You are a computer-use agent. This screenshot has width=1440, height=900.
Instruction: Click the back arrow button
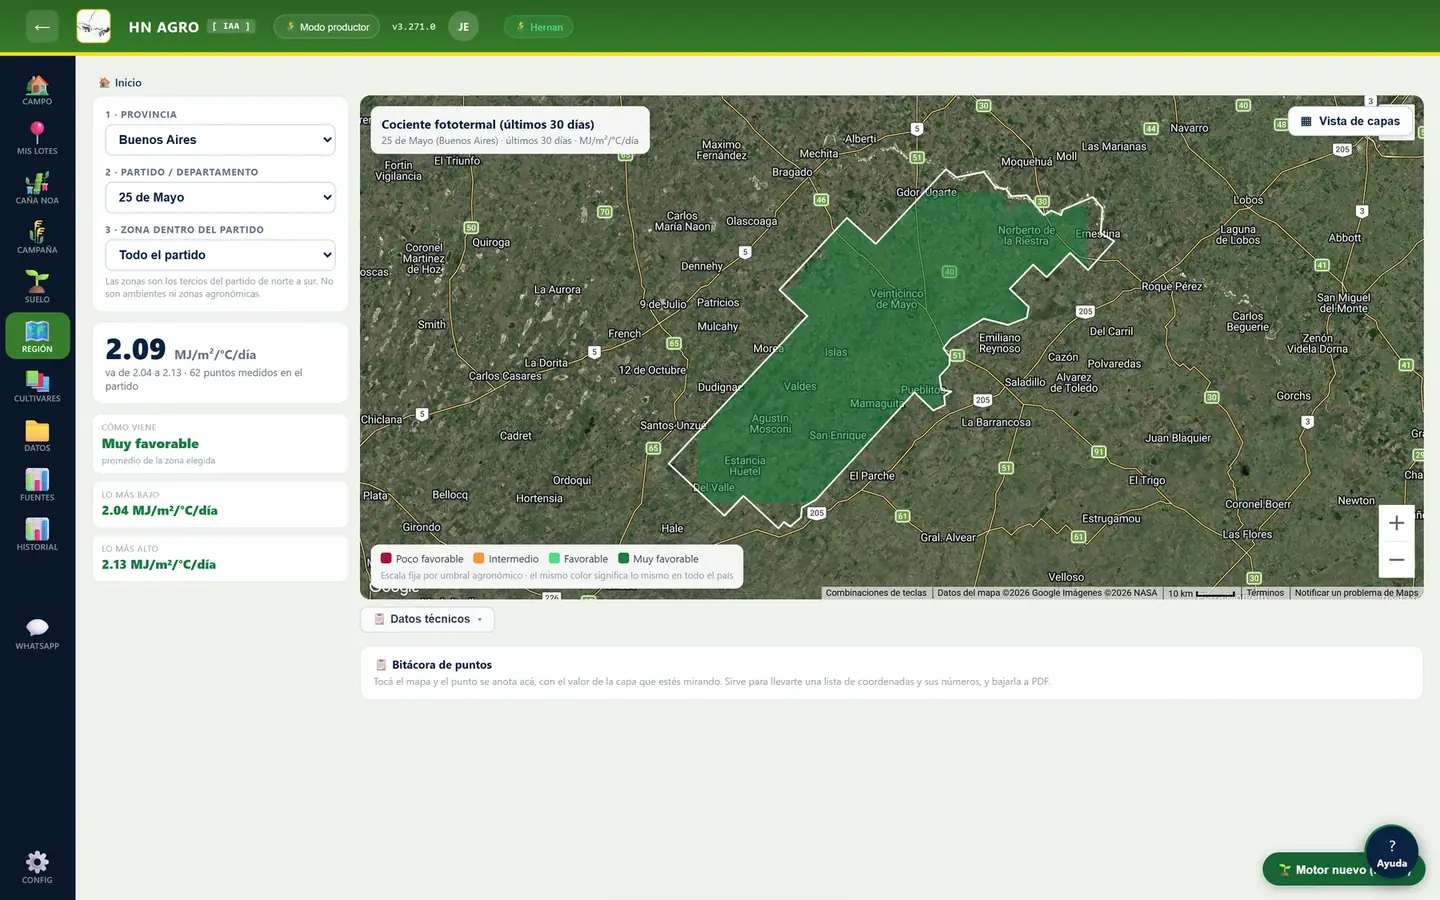click(42, 27)
